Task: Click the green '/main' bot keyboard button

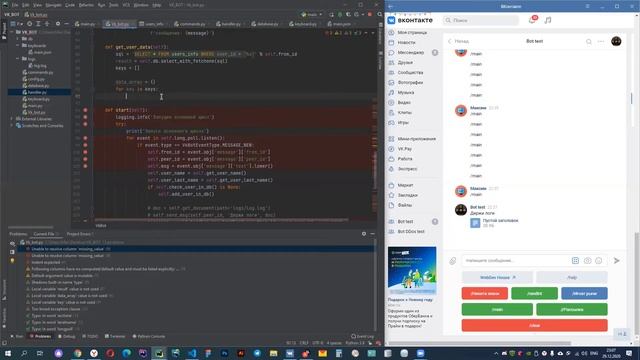Action: (x=497, y=309)
